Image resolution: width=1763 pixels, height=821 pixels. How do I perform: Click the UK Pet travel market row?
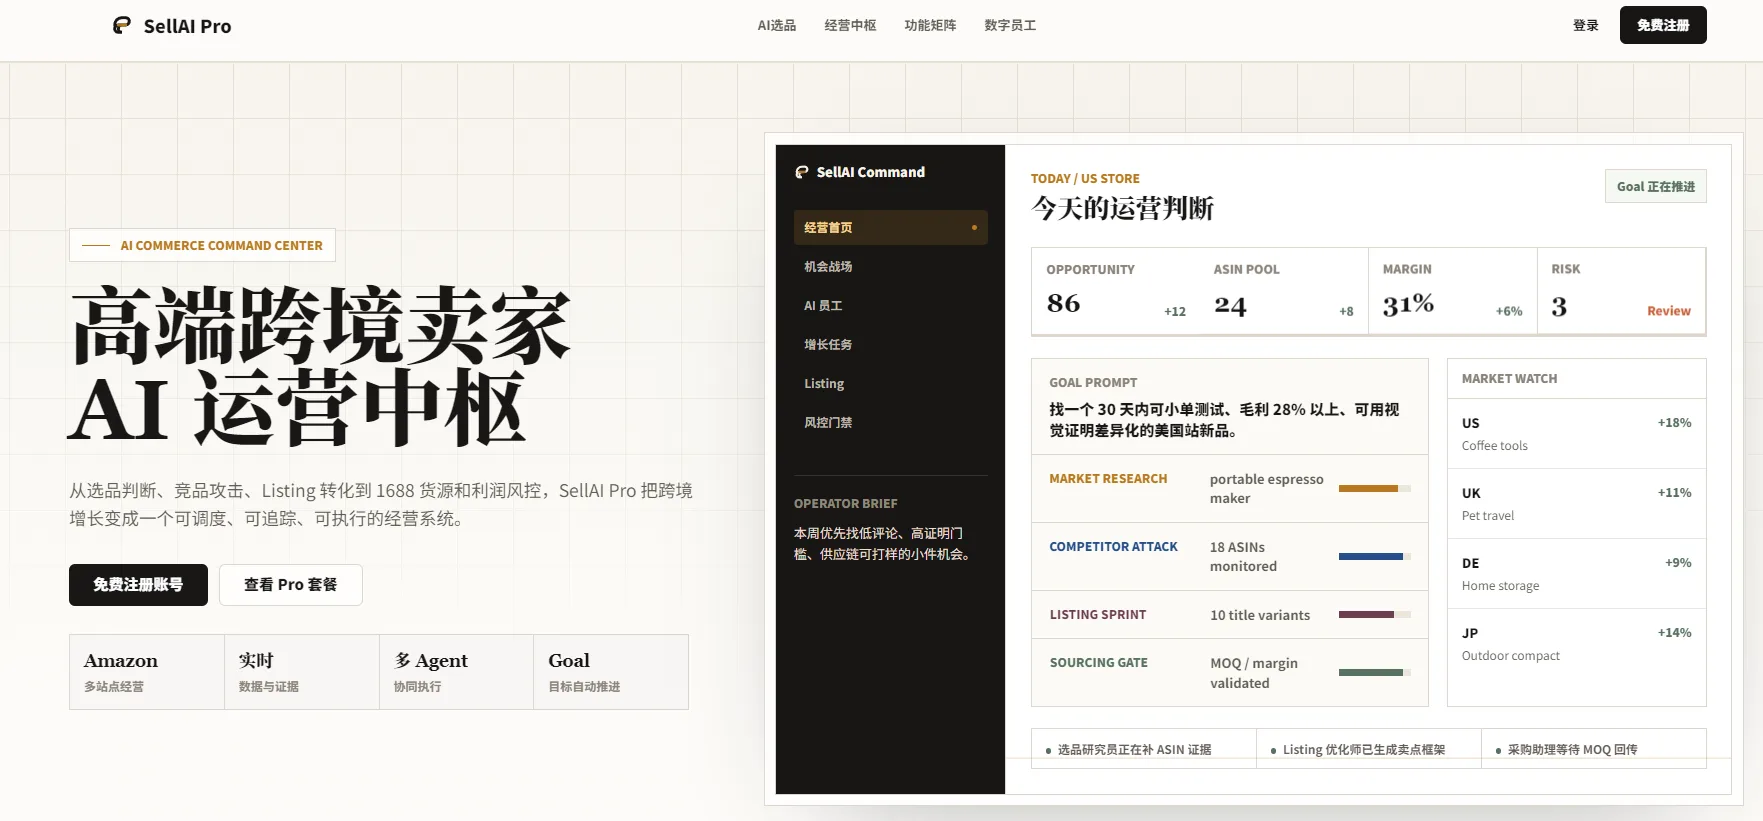(1576, 504)
